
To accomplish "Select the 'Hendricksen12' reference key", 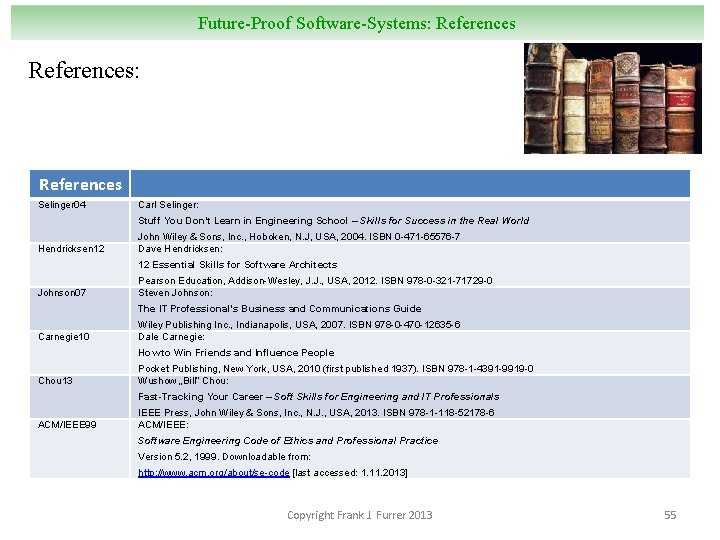I will (71, 249).
